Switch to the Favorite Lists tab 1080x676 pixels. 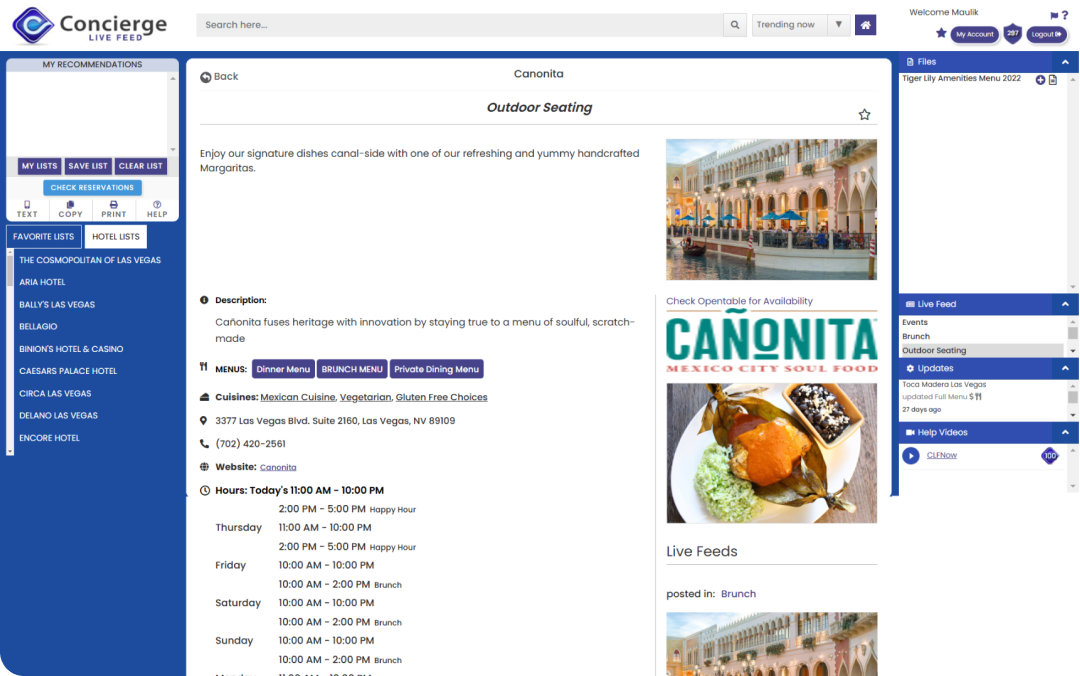[x=43, y=236]
